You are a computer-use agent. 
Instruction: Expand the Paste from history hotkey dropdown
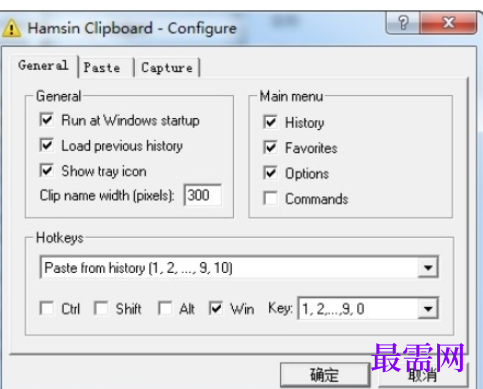[x=428, y=267]
